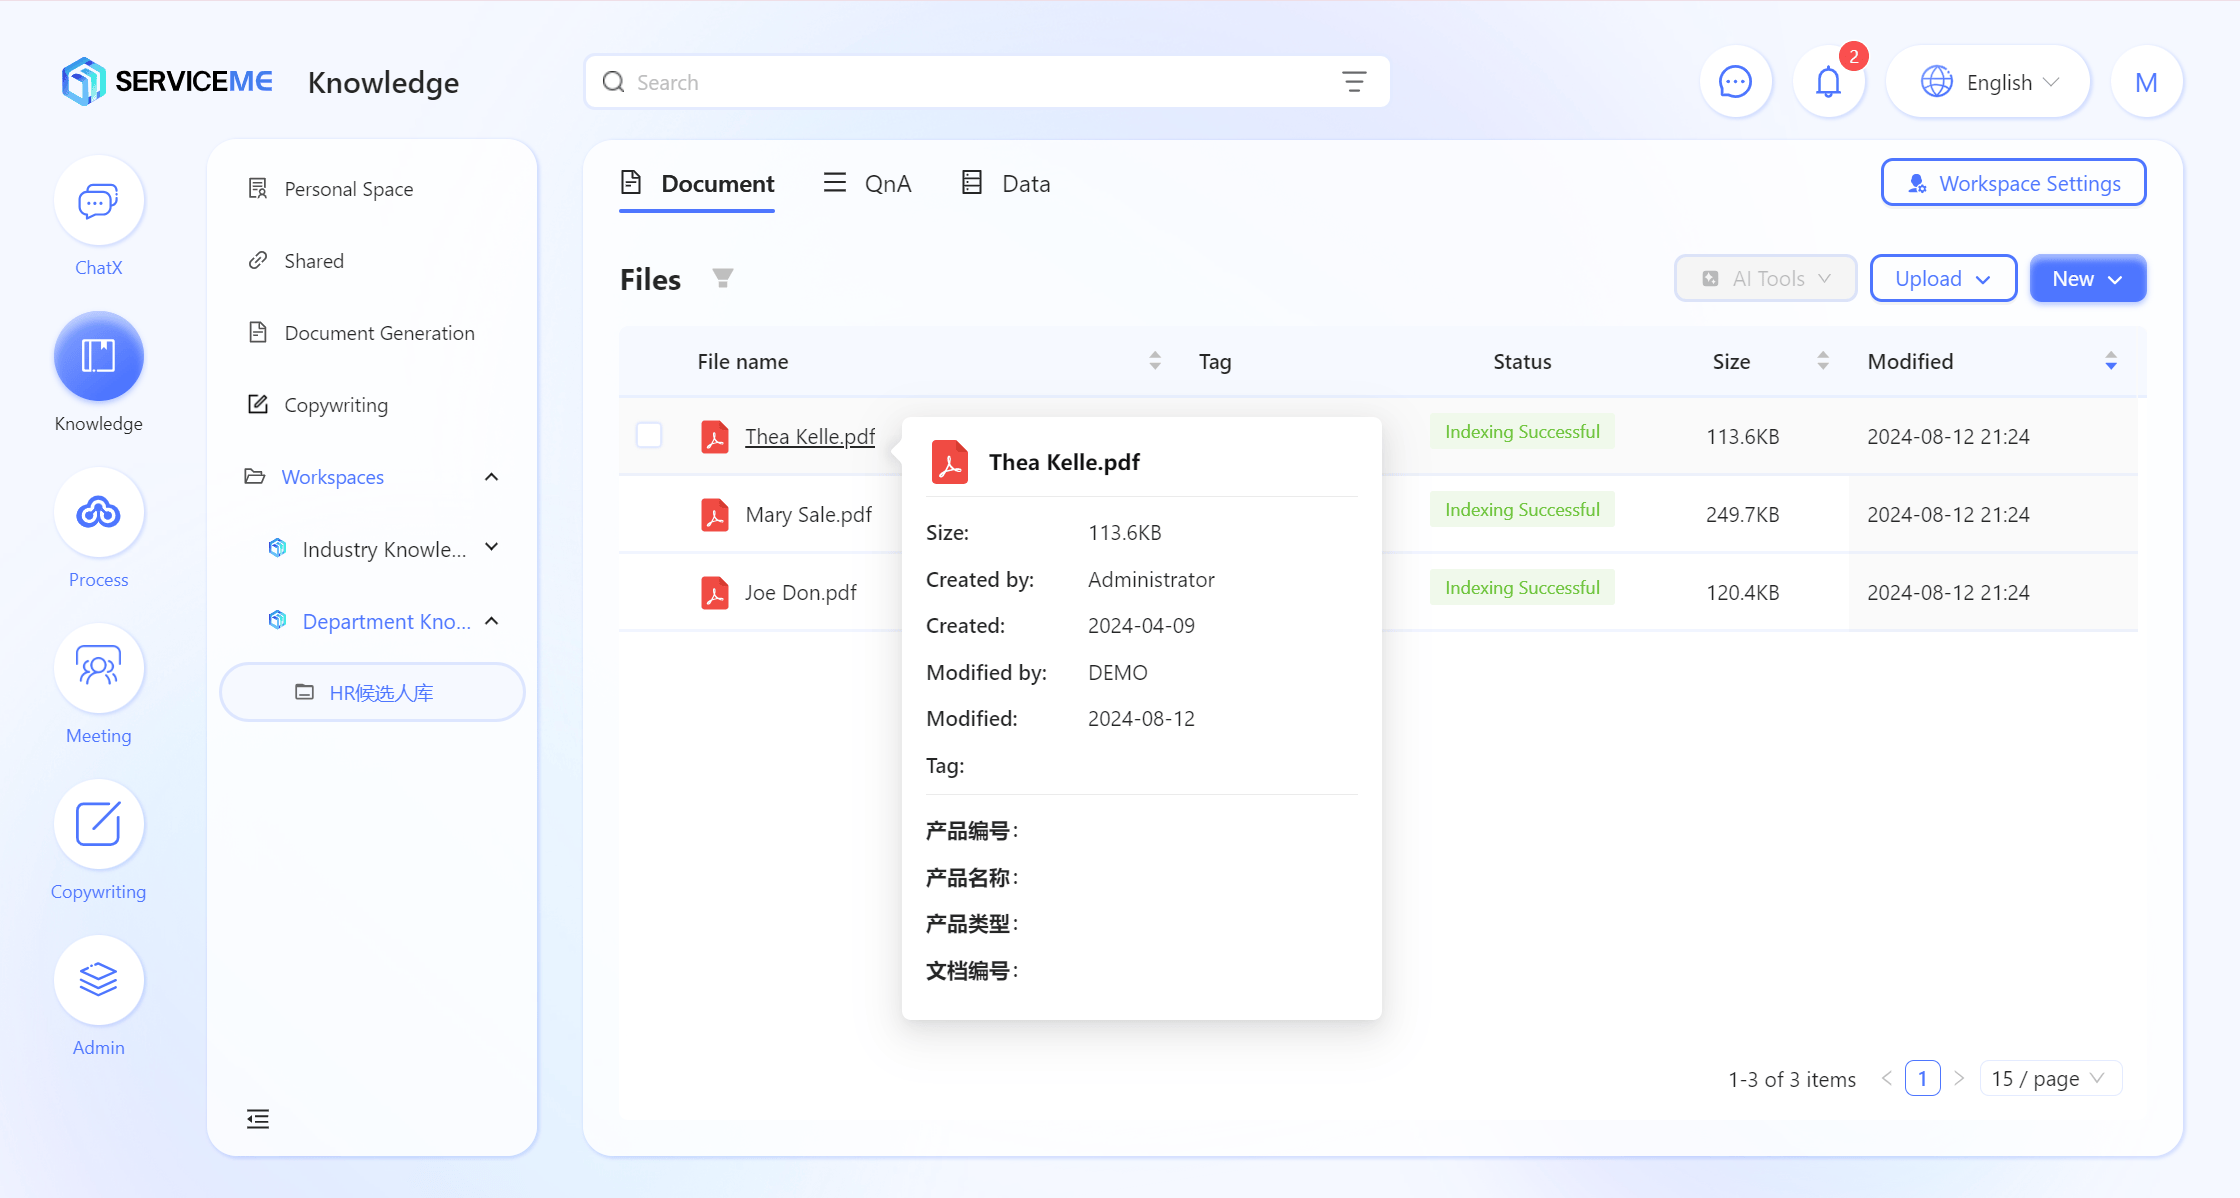
Task: Open the Admin layers icon
Action: tap(98, 981)
